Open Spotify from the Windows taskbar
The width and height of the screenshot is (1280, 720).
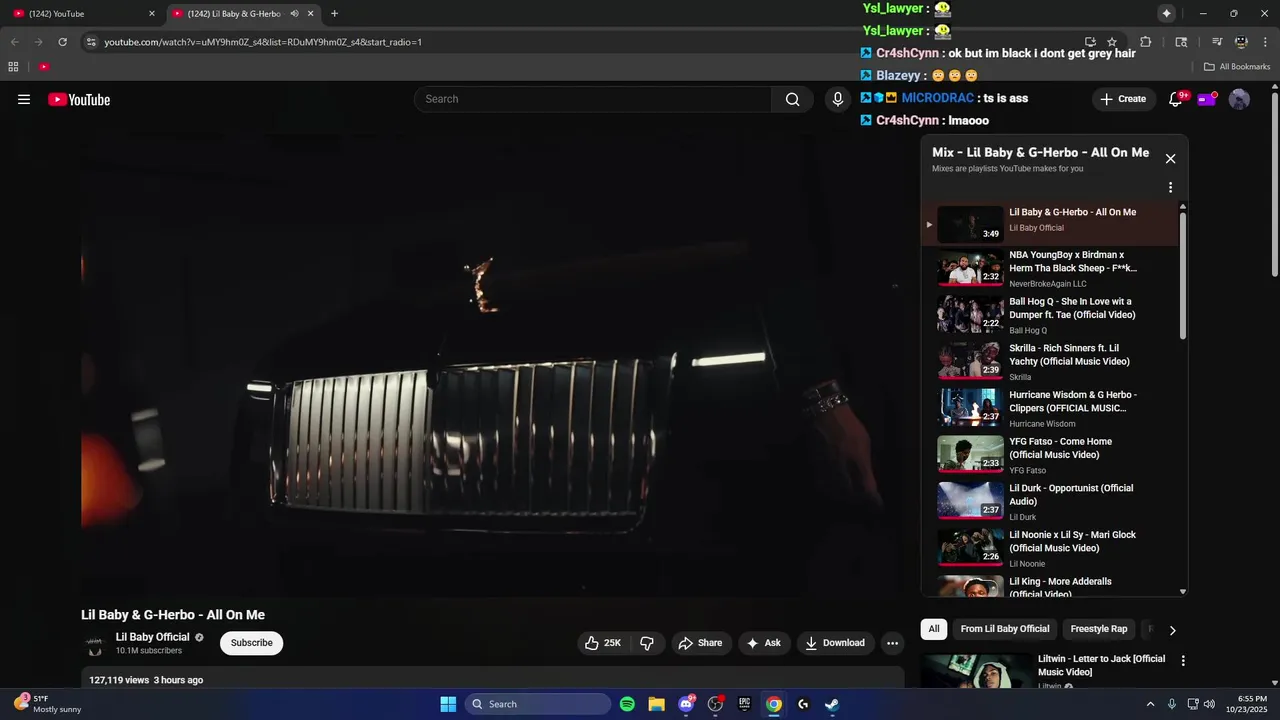tap(627, 704)
